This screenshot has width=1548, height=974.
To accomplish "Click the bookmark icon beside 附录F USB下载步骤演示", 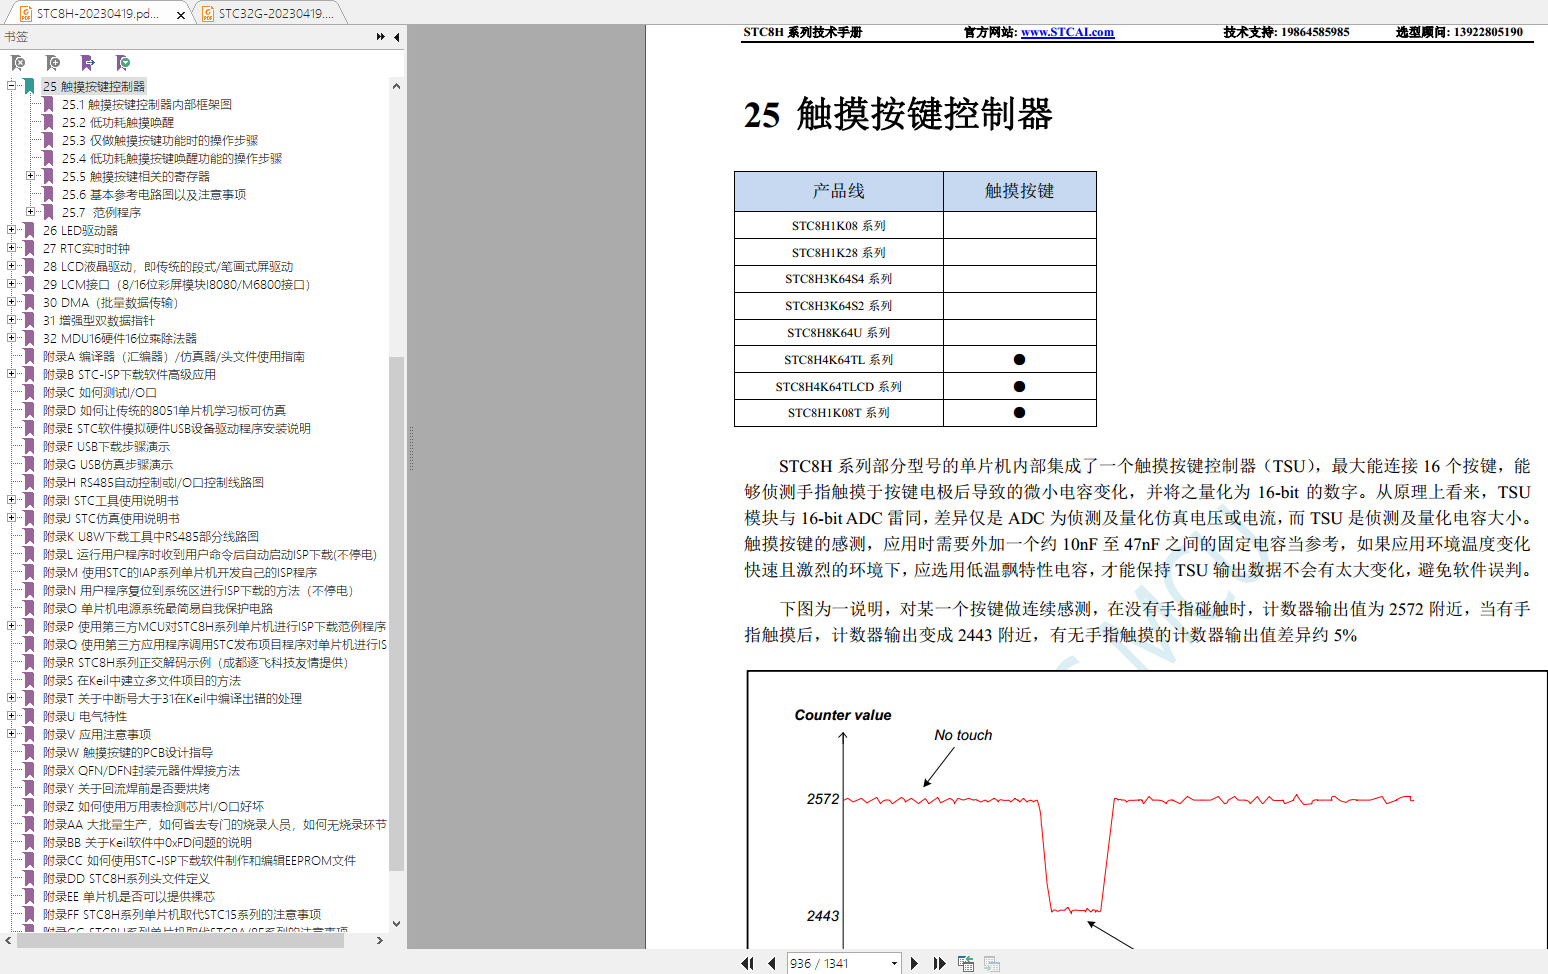I will point(29,446).
